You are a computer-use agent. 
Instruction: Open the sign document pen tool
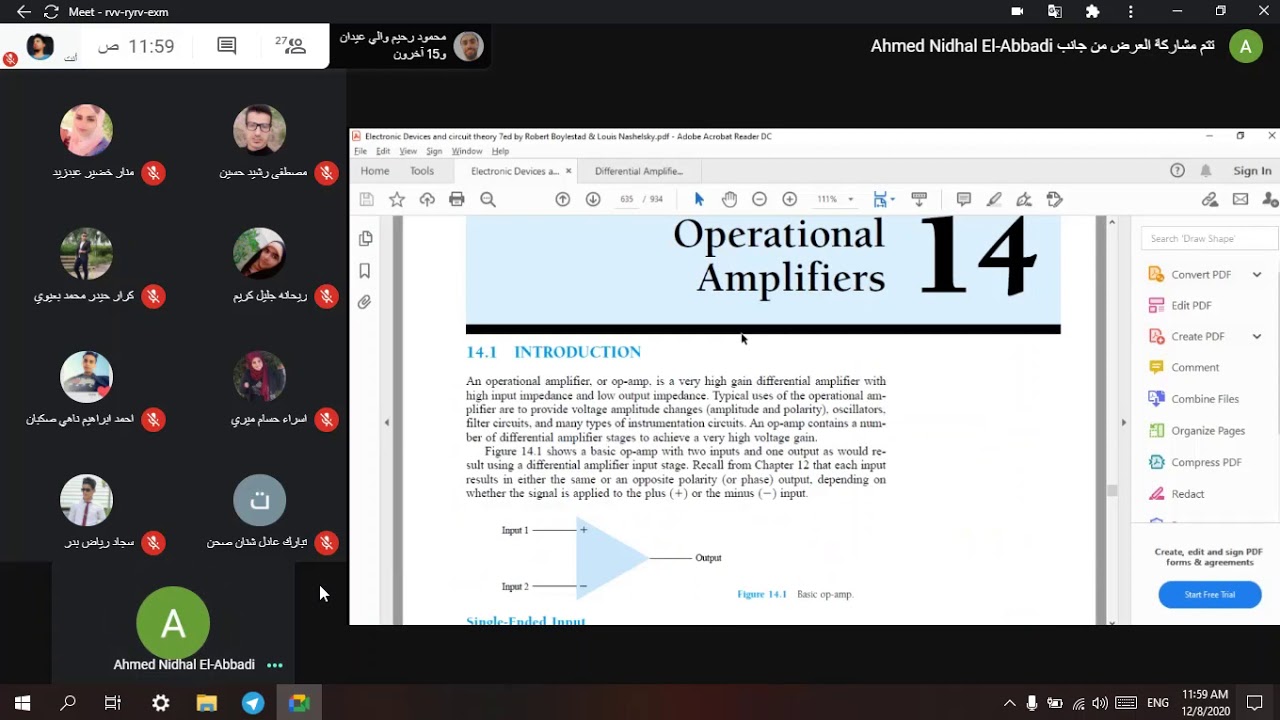[x=1024, y=199]
